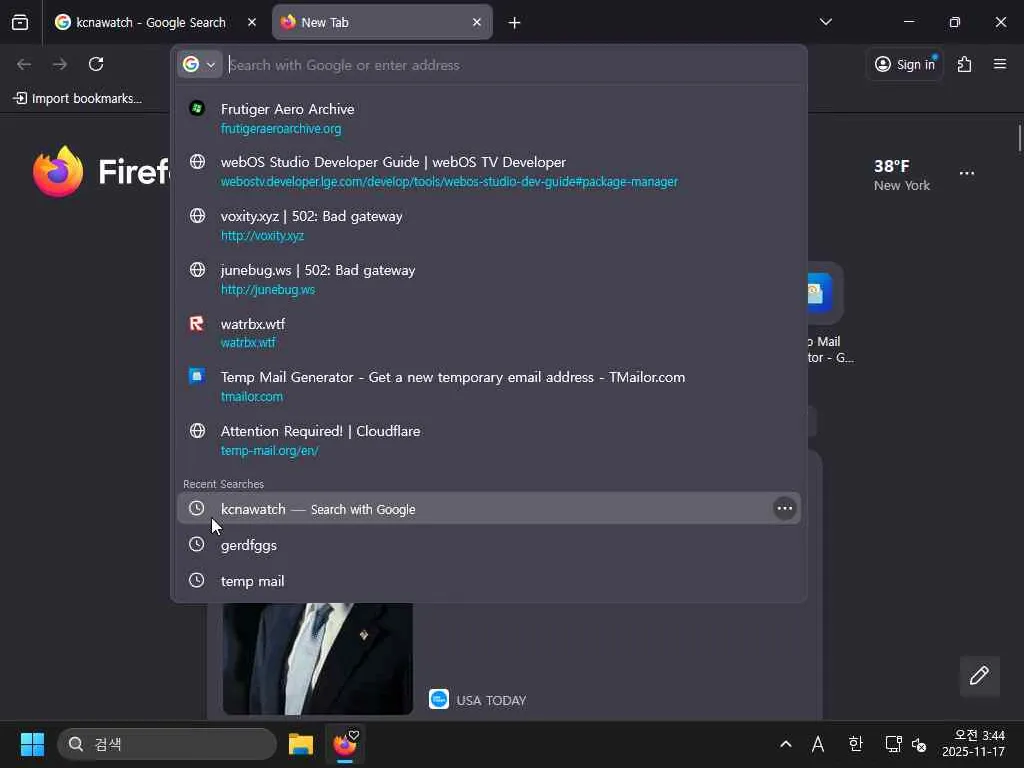Screen dimensions: 1024x768
Task: Click the webOS Studio globe icon
Action: click(x=197, y=161)
